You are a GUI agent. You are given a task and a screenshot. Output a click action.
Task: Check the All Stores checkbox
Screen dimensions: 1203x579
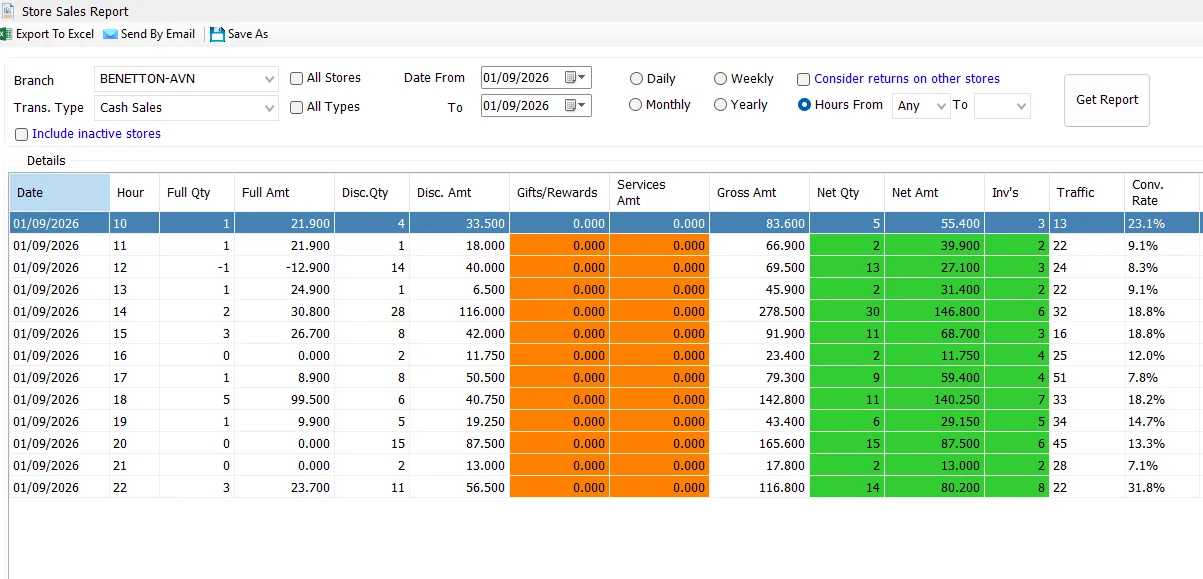click(296, 78)
